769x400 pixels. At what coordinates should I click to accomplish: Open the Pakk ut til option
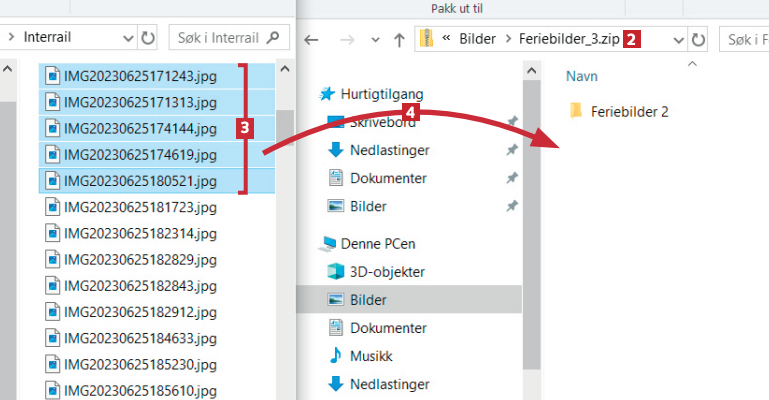(x=457, y=8)
